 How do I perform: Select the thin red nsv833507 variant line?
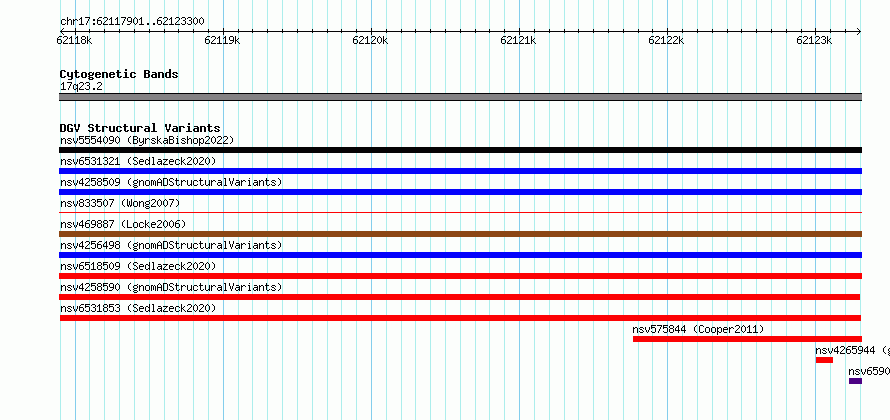coord(460,212)
